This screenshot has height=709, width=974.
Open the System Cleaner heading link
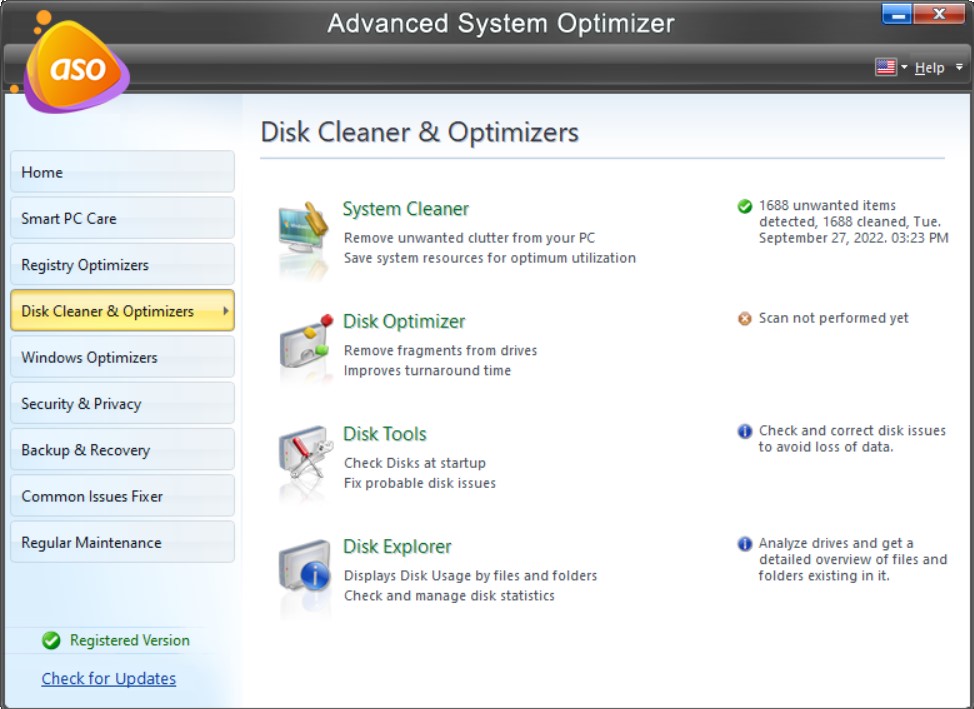click(405, 209)
